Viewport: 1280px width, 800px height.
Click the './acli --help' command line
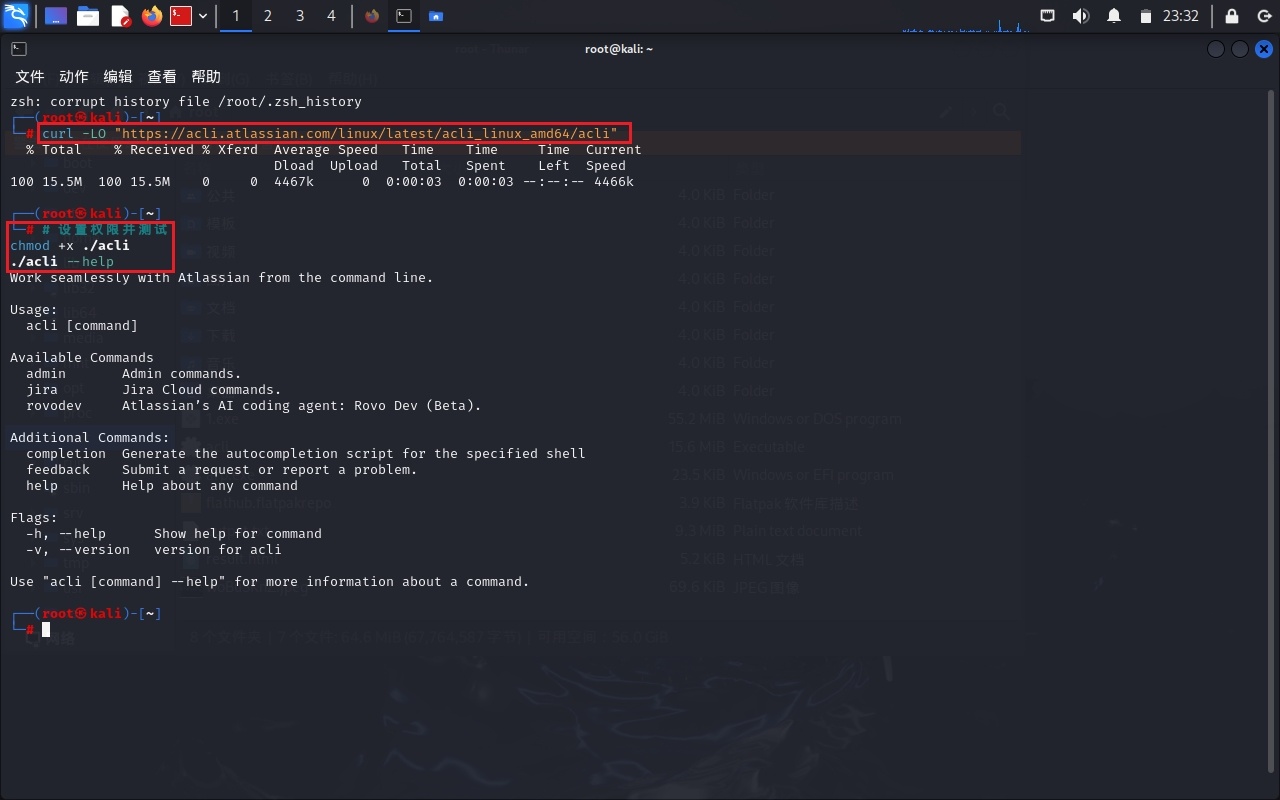click(x=62, y=262)
